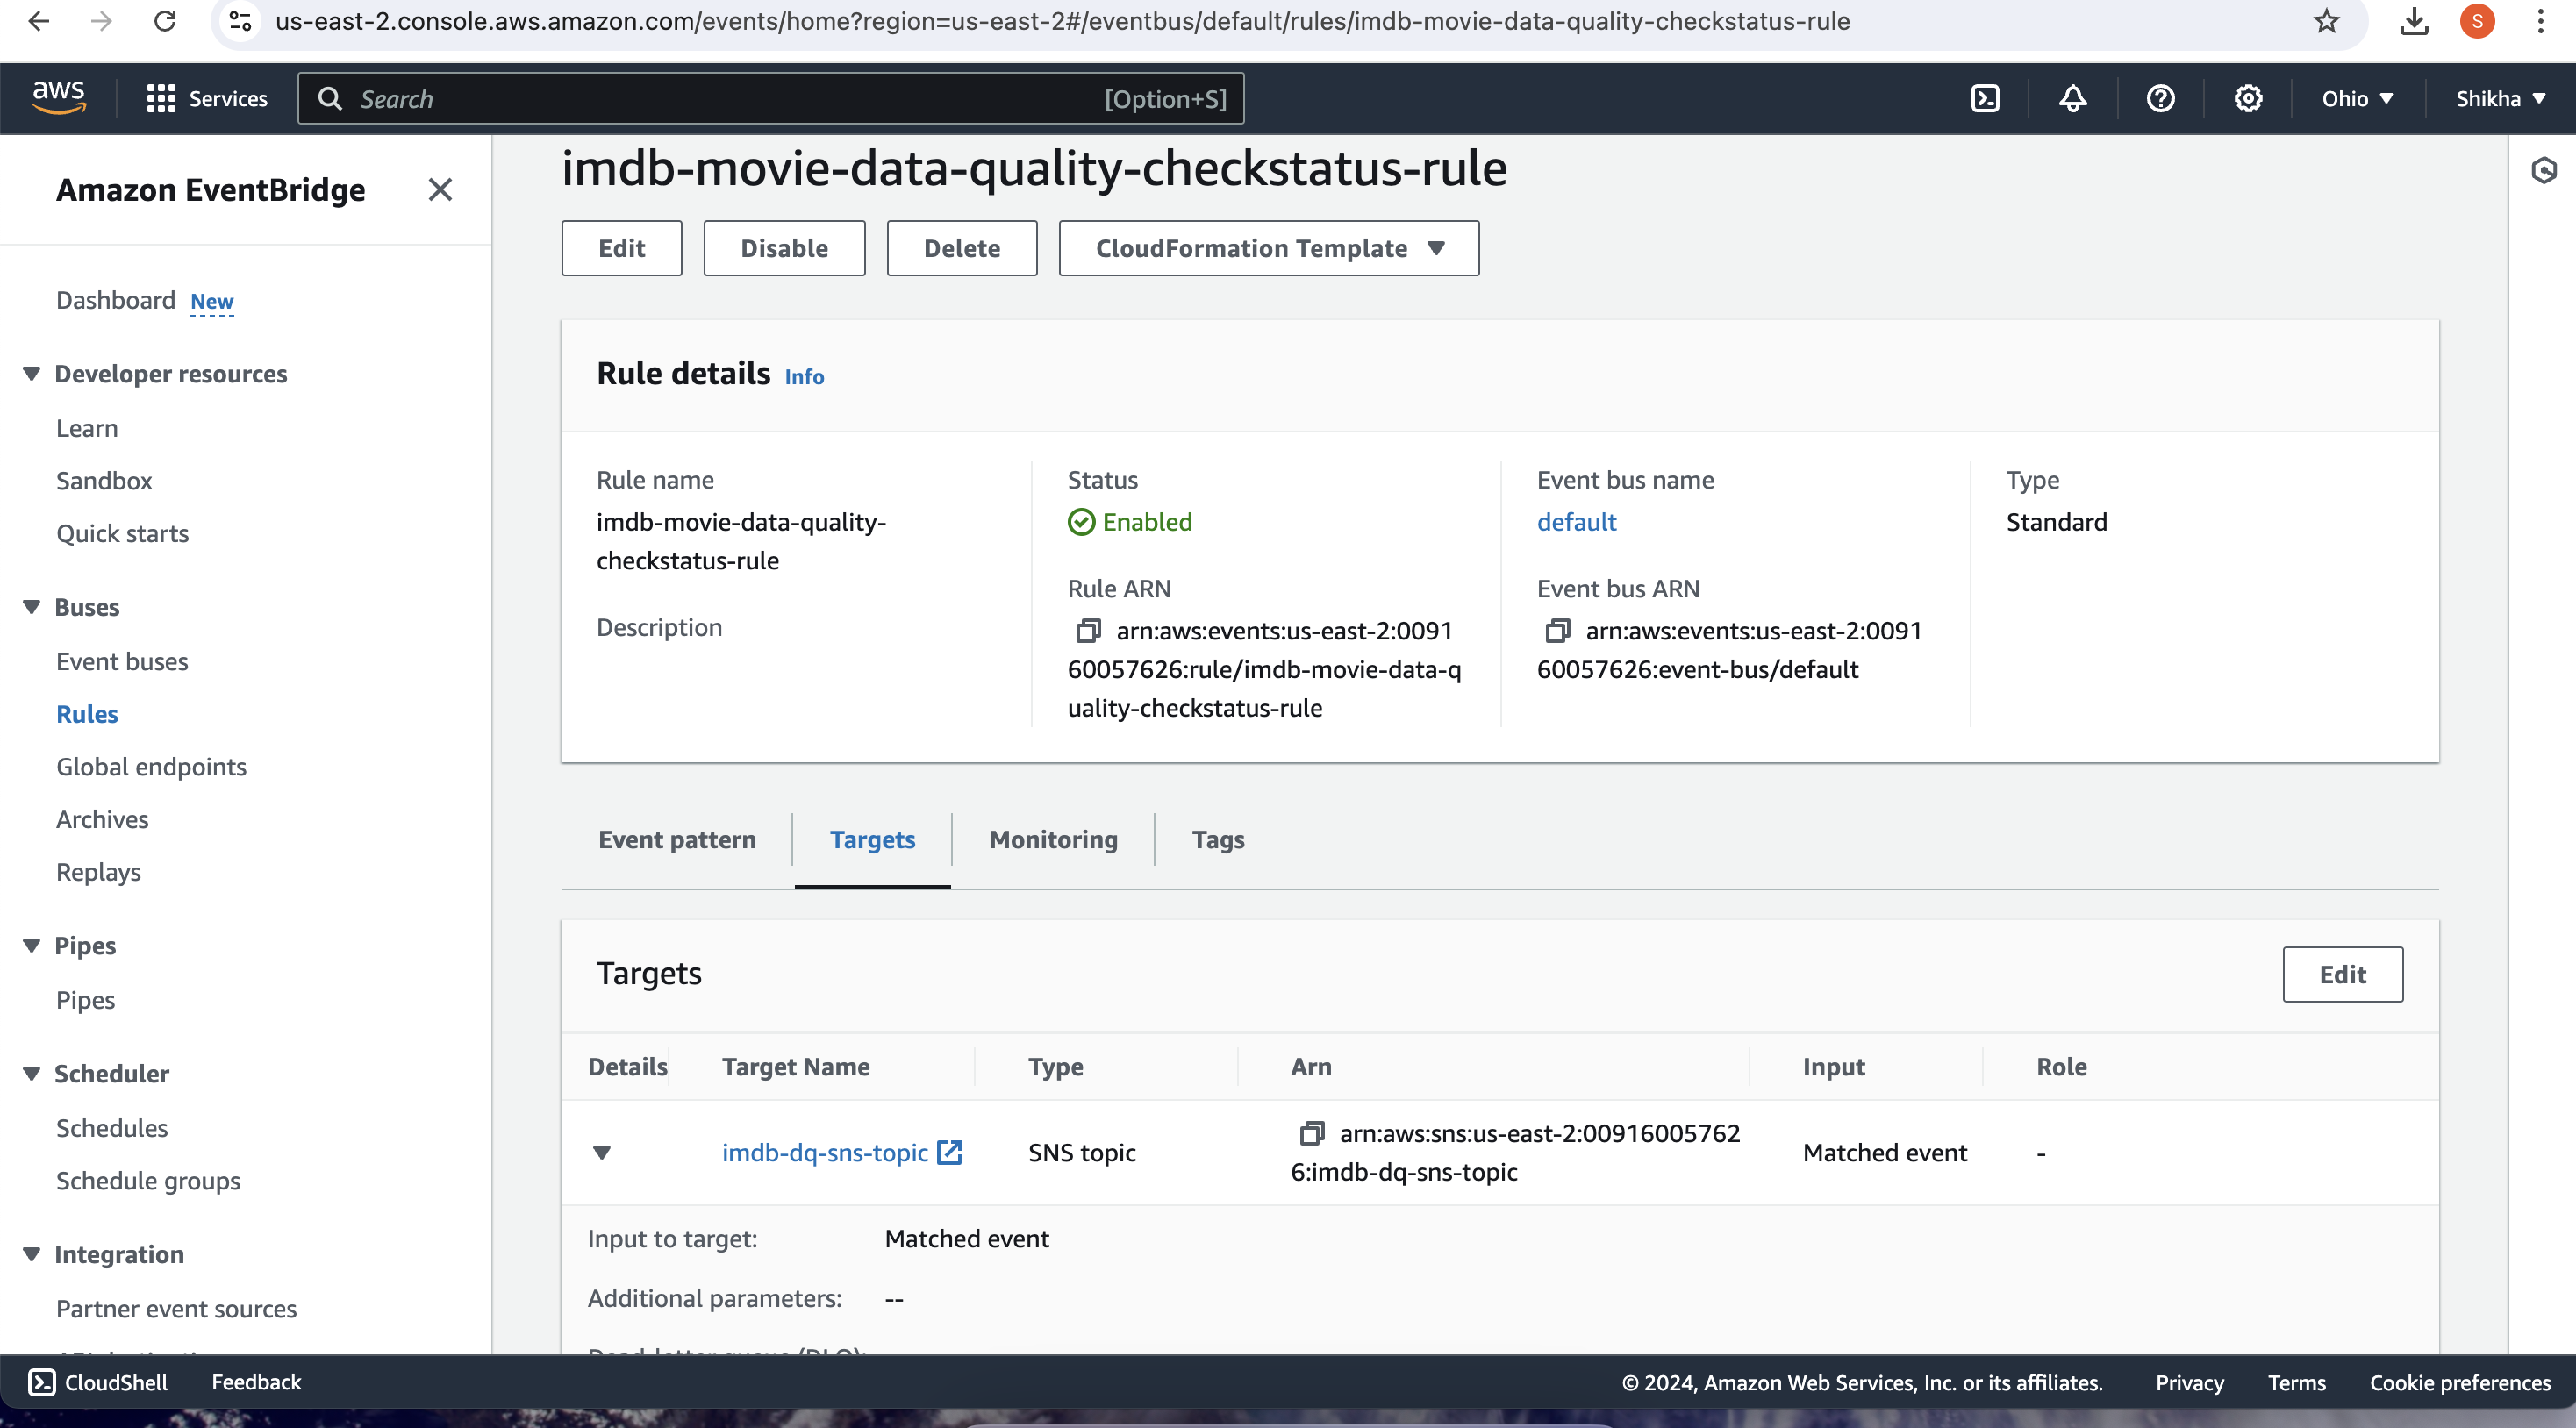The width and height of the screenshot is (2576, 1428).
Task: Open Archives in the sidebar
Action: (102, 819)
